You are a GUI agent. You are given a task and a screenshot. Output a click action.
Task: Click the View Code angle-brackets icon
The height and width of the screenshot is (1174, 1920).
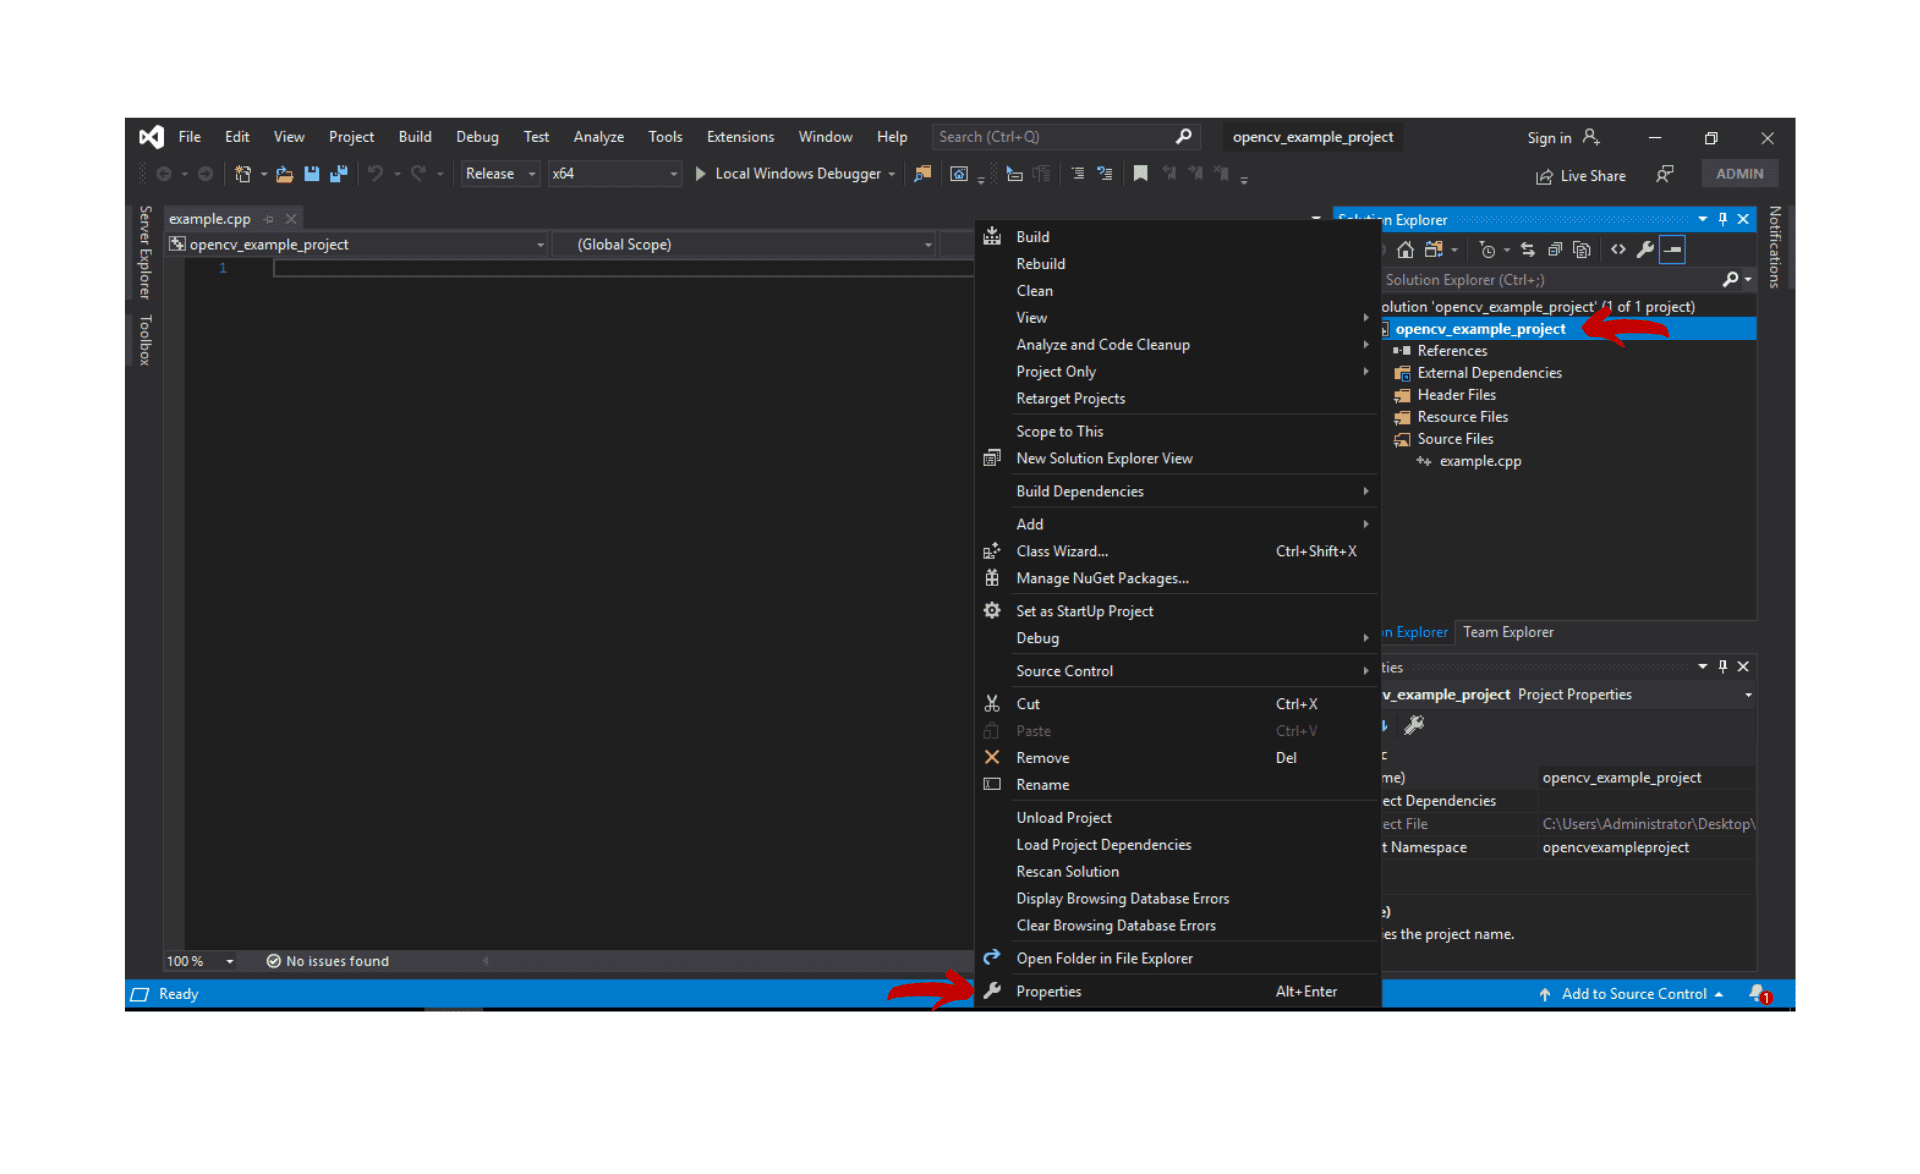(x=1618, y=250)
